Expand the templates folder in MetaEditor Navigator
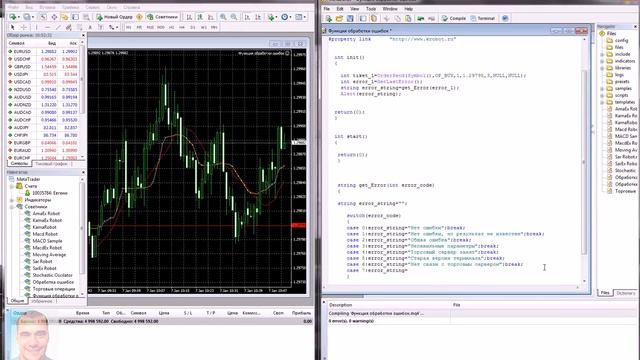 pyautogui.click(x=602, y=102)
